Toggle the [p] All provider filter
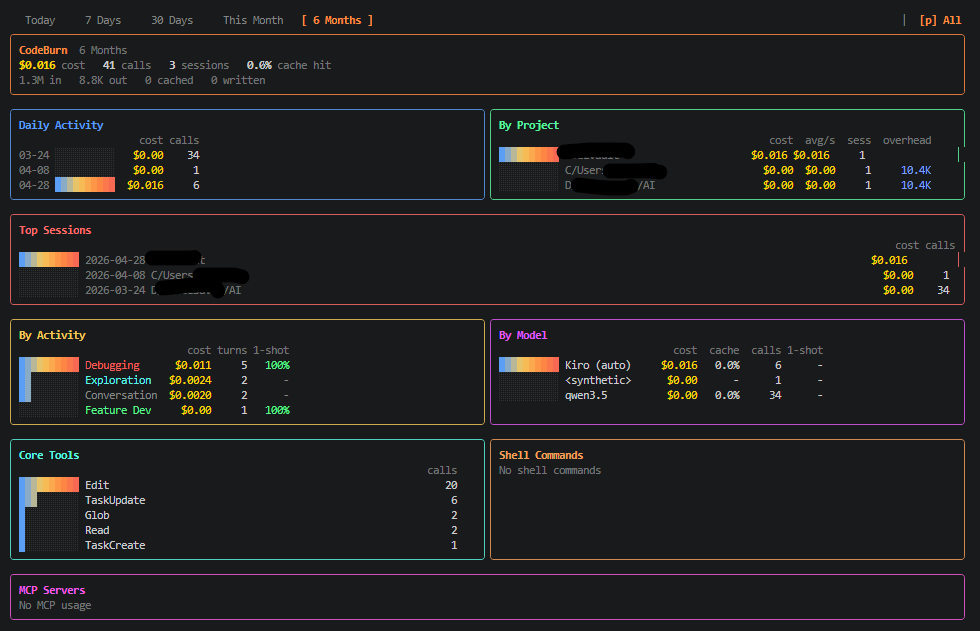The width and height of the screenshot is (980, 631). [x=940, y=20]
